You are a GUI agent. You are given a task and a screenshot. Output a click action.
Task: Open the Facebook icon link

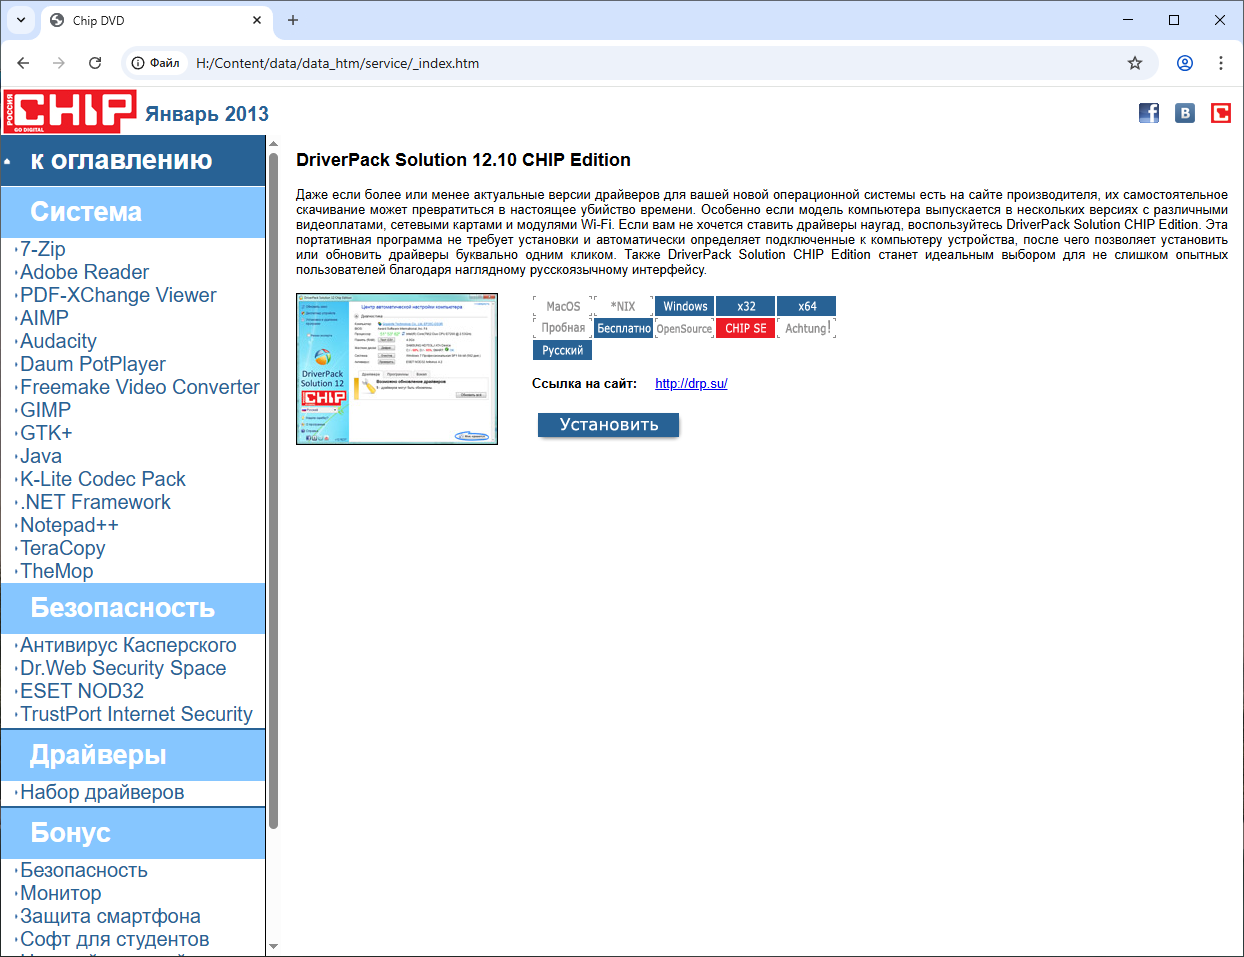point(1149,113)
